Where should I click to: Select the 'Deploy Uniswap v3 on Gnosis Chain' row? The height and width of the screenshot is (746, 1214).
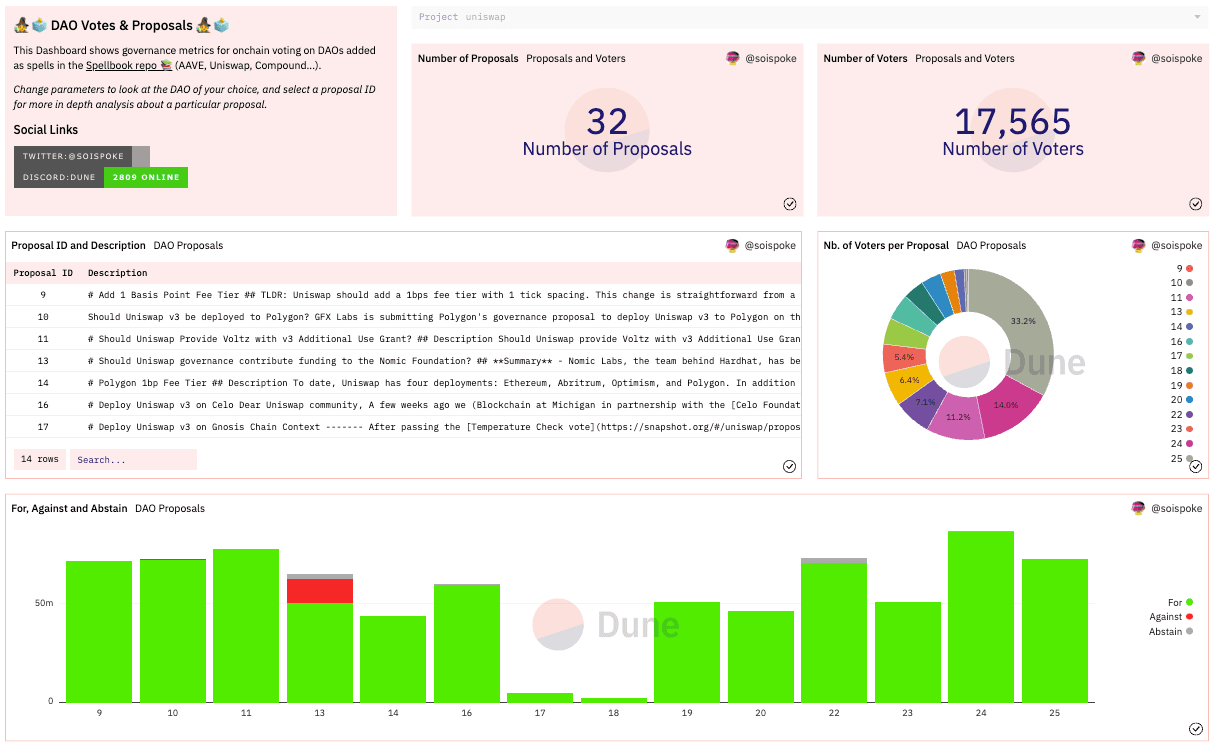point(404,427)
